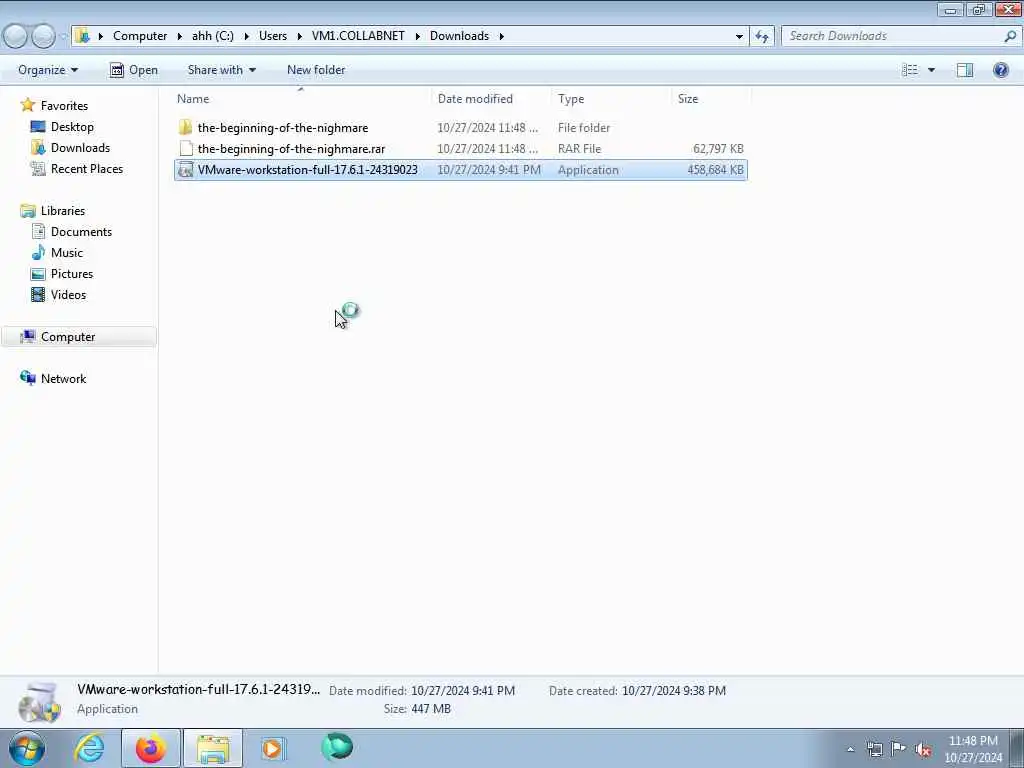This screenshot has width=1024, height=768.
Task: Click the Desktop icon in Favorites
Action: [x=38, y=127]
